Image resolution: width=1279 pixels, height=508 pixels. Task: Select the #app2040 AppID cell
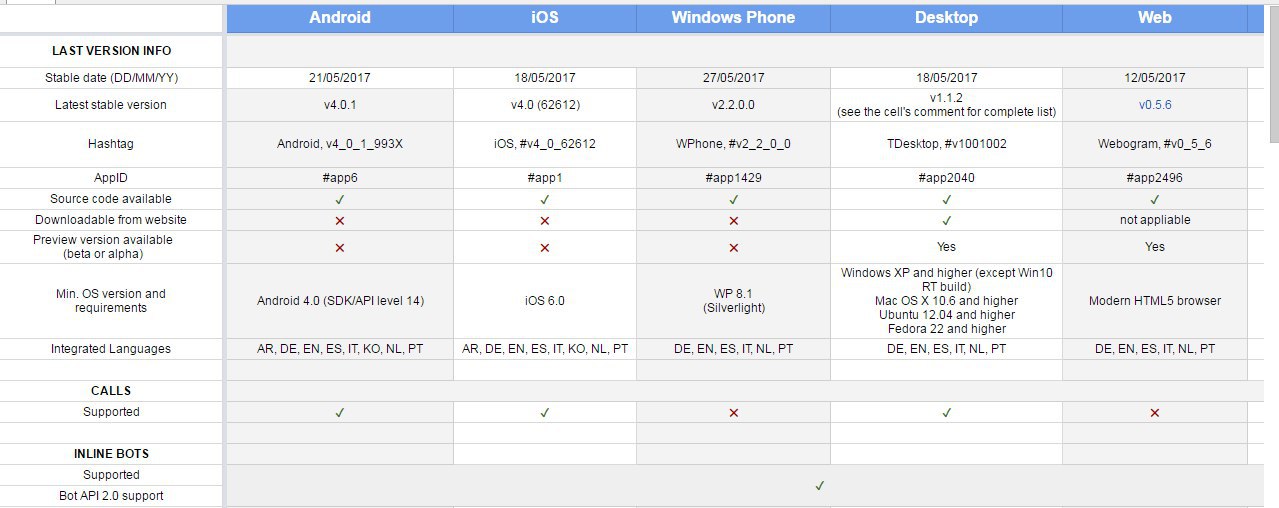coord(946,178)
